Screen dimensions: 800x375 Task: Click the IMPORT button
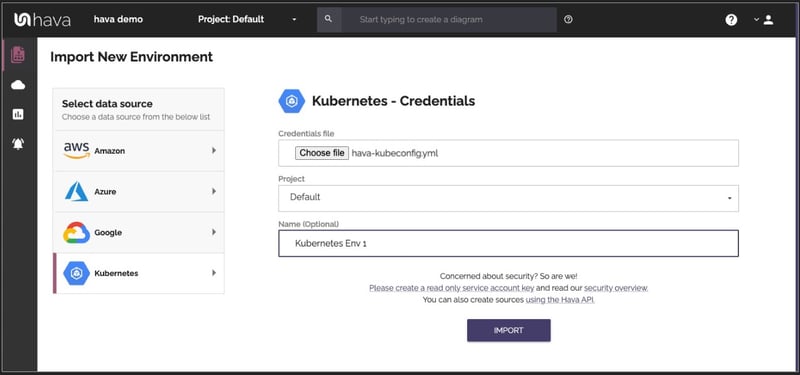tap(509, 330)
